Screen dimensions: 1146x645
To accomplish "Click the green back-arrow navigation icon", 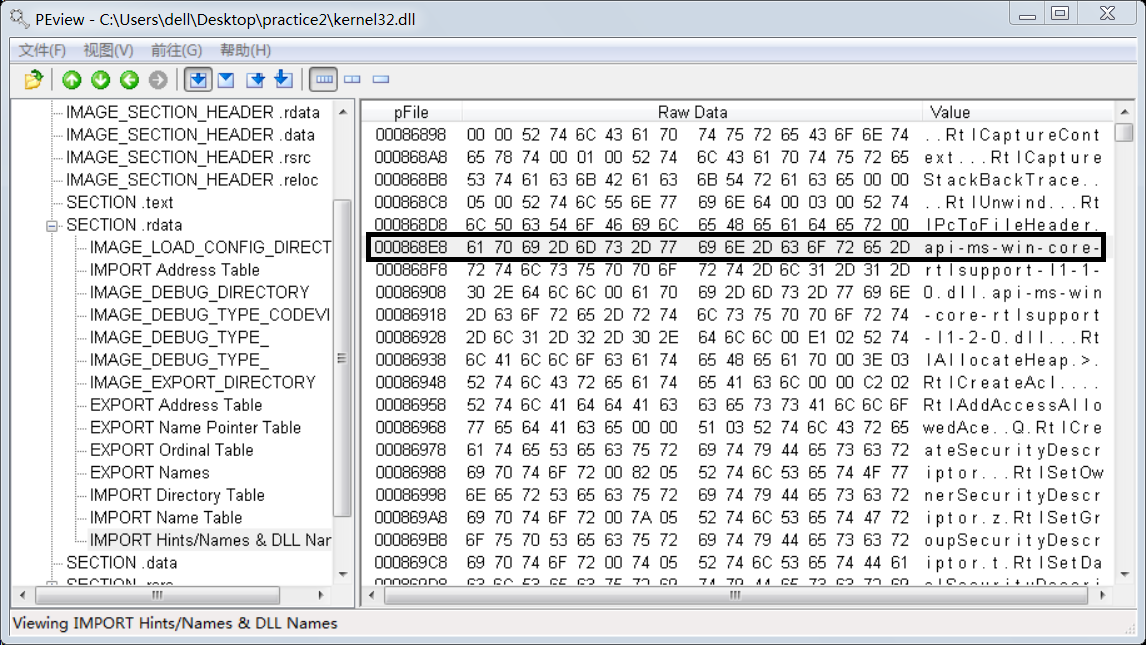I will pyautogui.click(x=128, y=81).
